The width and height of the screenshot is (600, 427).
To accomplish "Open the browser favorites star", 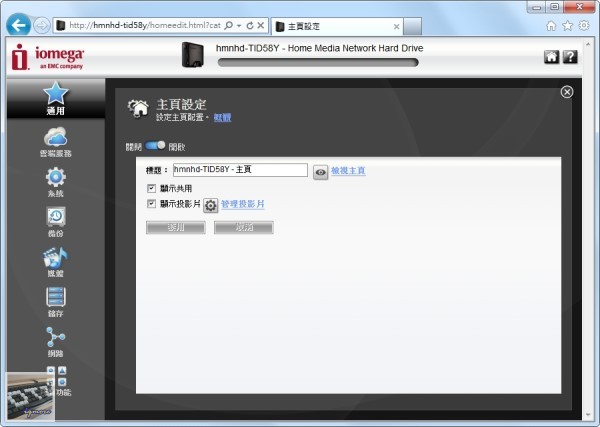I will [567, 26].
